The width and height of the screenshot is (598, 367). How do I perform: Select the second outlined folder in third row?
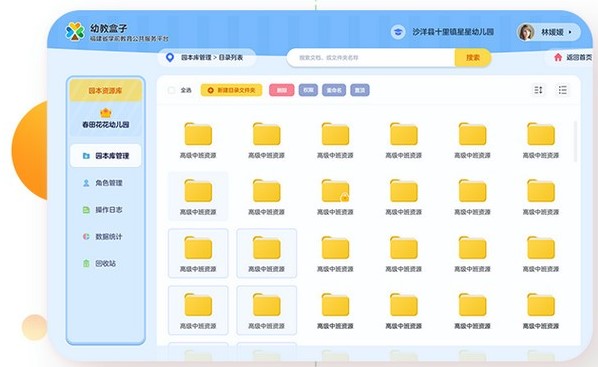[x=267, y=253]
